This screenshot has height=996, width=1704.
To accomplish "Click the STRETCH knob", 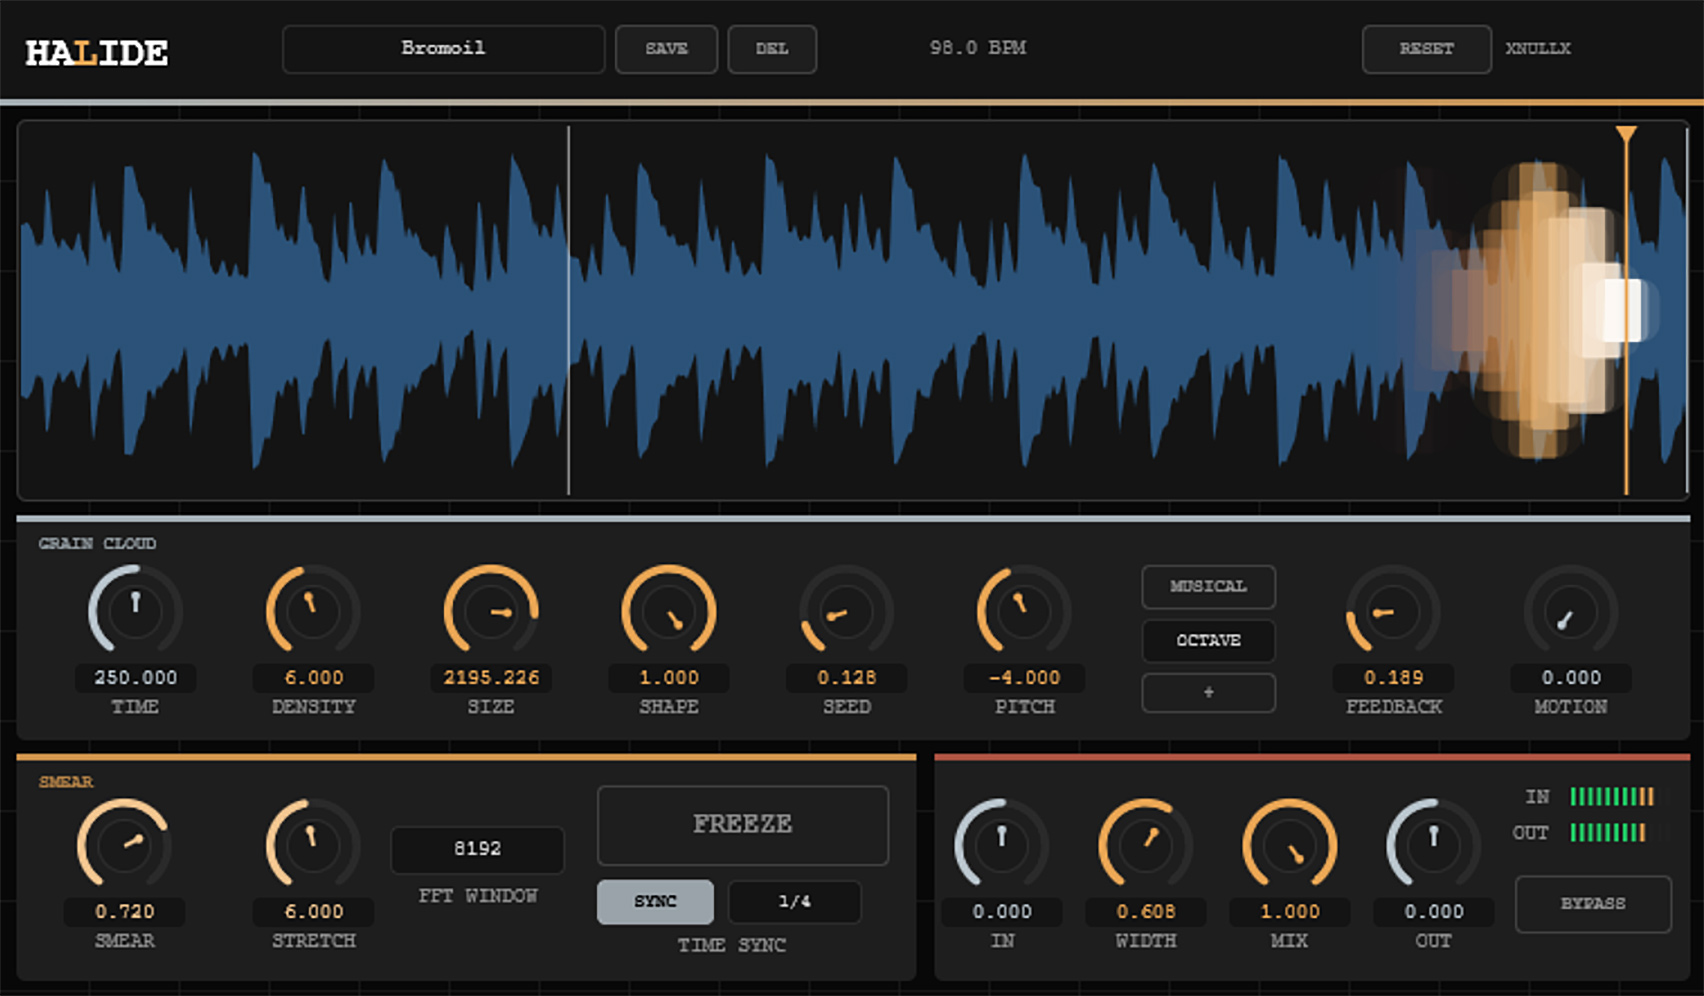I will pos(313,845).
